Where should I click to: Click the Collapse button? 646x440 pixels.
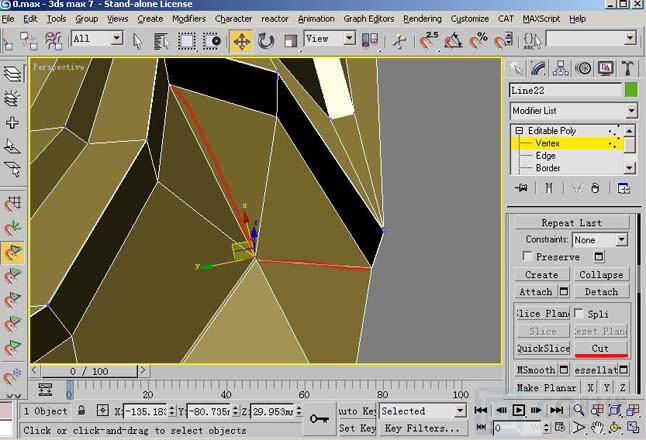tap(601, 275)
